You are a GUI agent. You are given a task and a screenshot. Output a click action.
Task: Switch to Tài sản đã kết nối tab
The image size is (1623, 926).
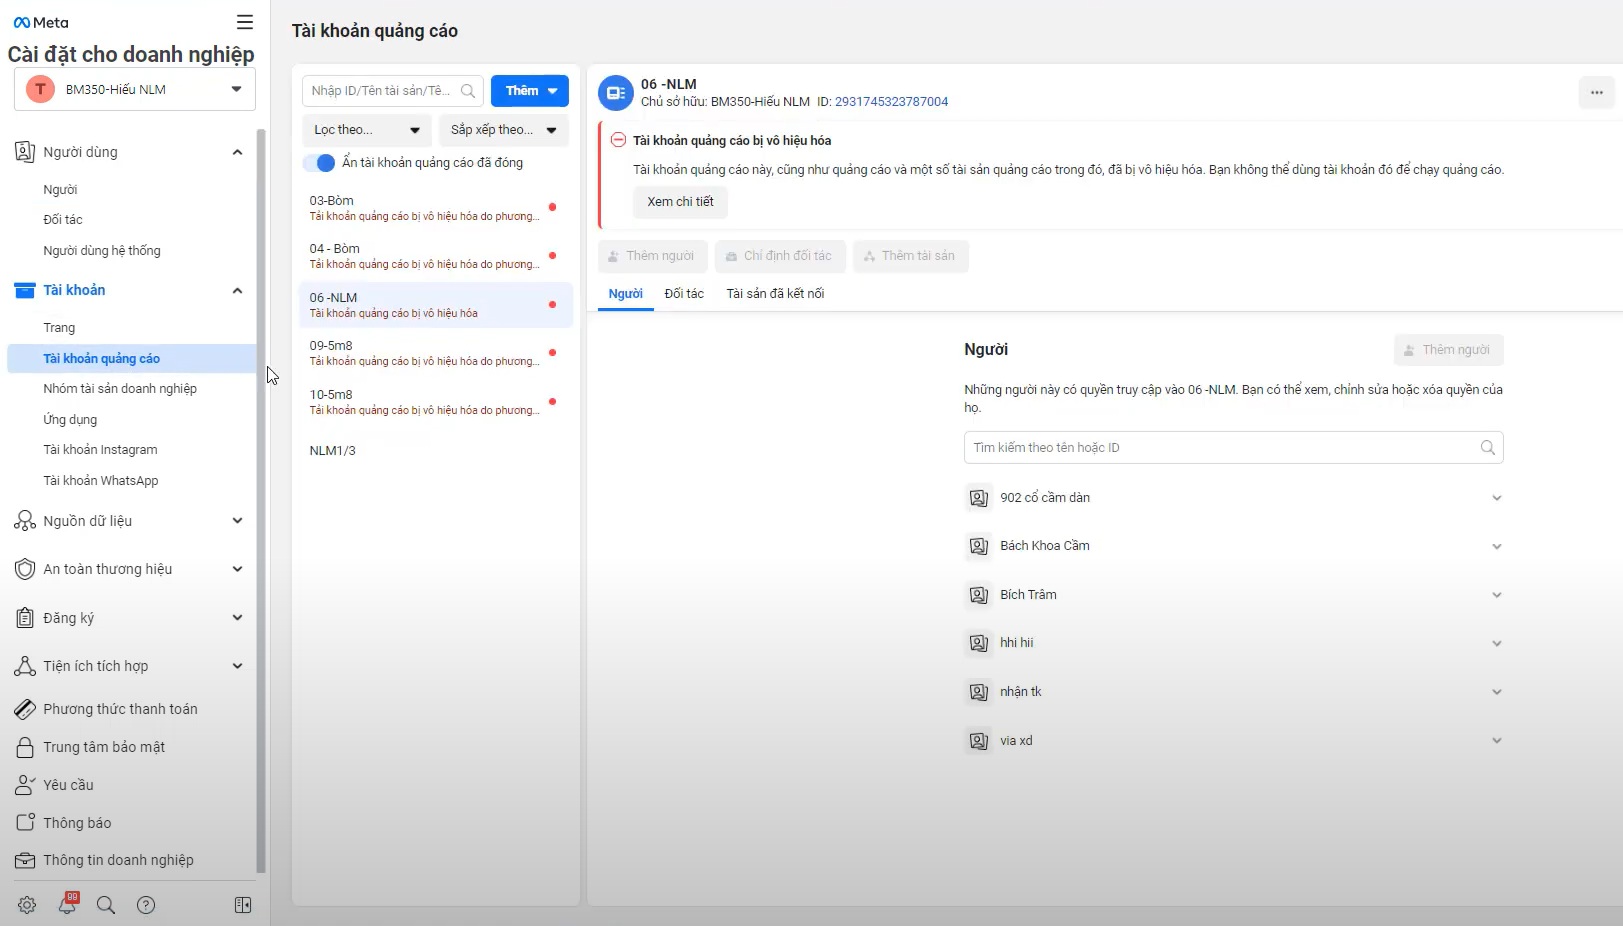[775, 294]
